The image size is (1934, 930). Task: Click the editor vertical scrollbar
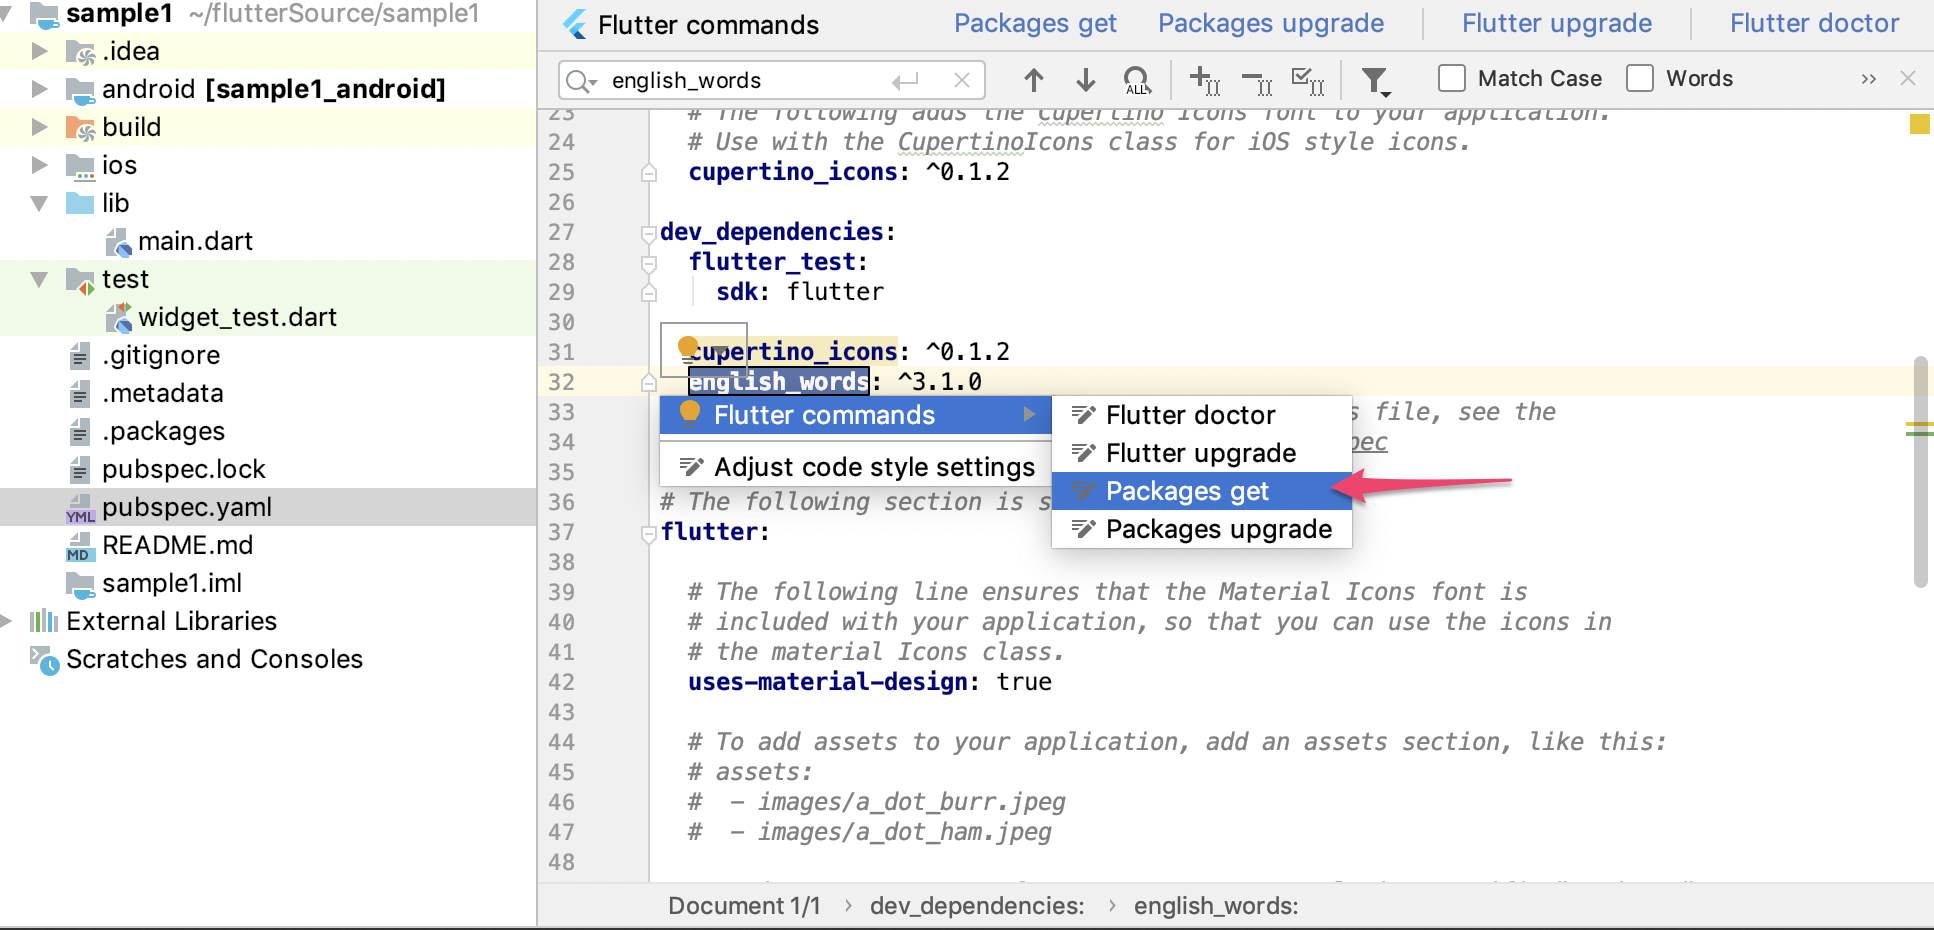click(1920, 470)
